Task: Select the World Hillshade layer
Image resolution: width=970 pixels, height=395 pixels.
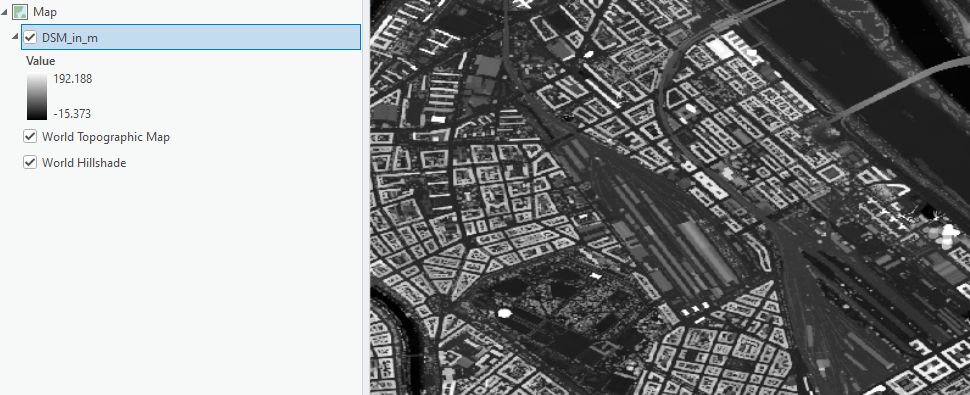Action: click(84, 163)
